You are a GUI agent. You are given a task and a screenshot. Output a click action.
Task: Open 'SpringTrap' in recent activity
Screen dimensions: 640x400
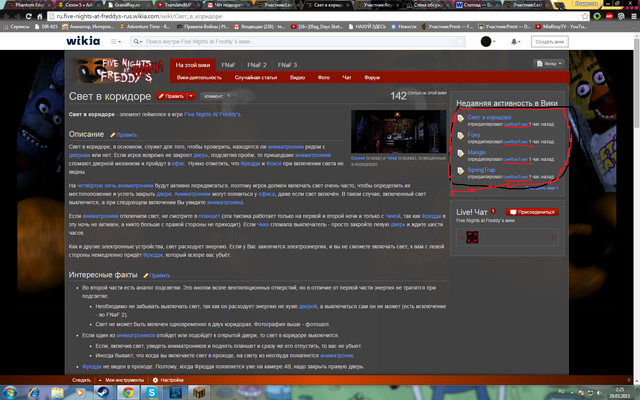click(481, 170)
